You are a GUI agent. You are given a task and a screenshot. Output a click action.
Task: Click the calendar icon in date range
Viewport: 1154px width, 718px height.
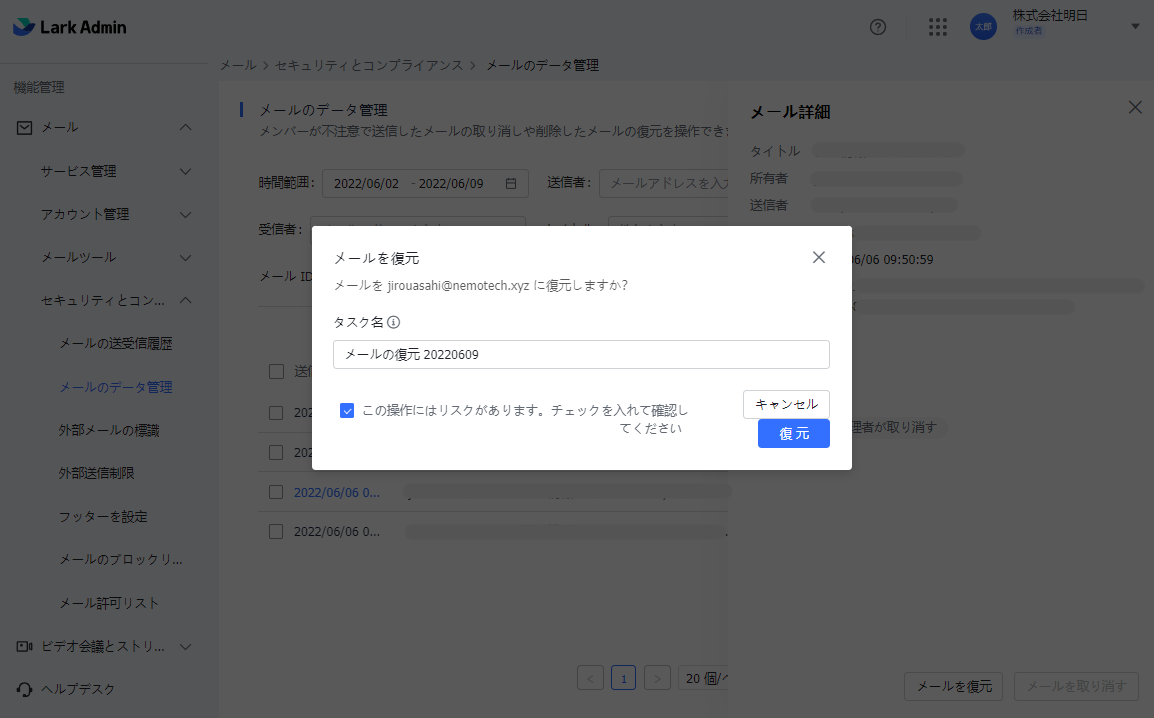coord(511,183)
